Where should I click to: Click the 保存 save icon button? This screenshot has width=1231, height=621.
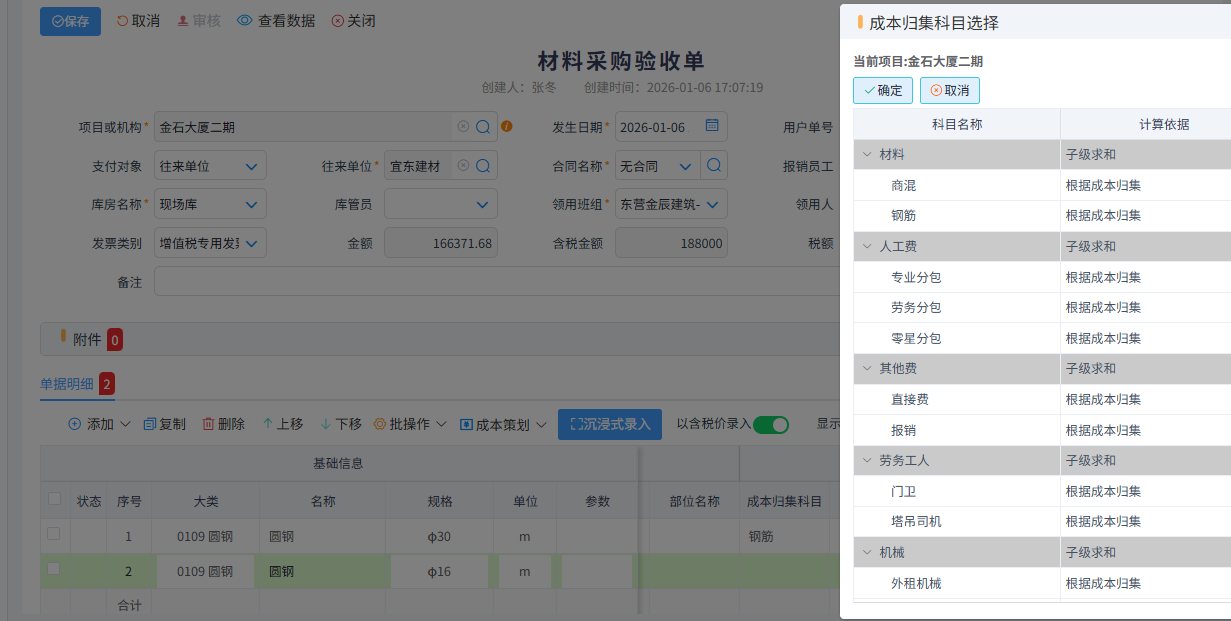56,20
